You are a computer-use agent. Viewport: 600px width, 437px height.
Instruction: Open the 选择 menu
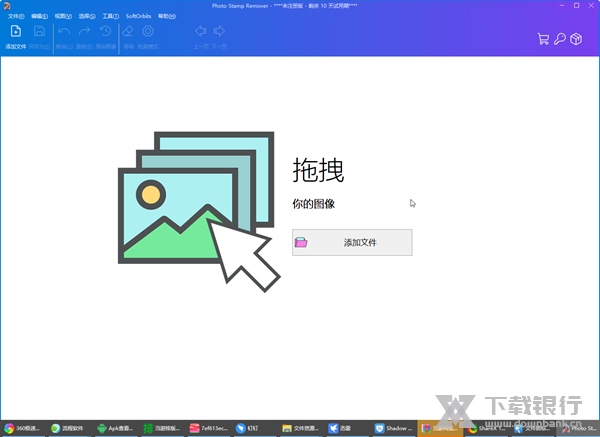click(x=87, y=16)
